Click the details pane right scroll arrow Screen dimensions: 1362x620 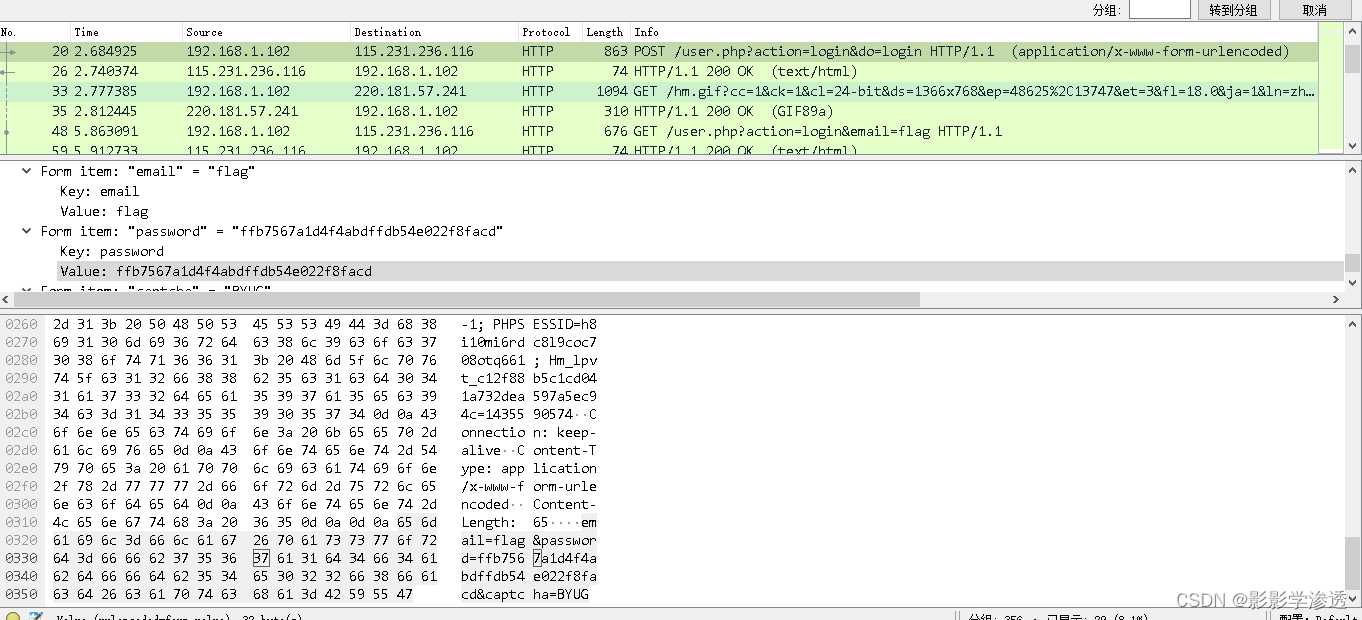(1336, 299)
